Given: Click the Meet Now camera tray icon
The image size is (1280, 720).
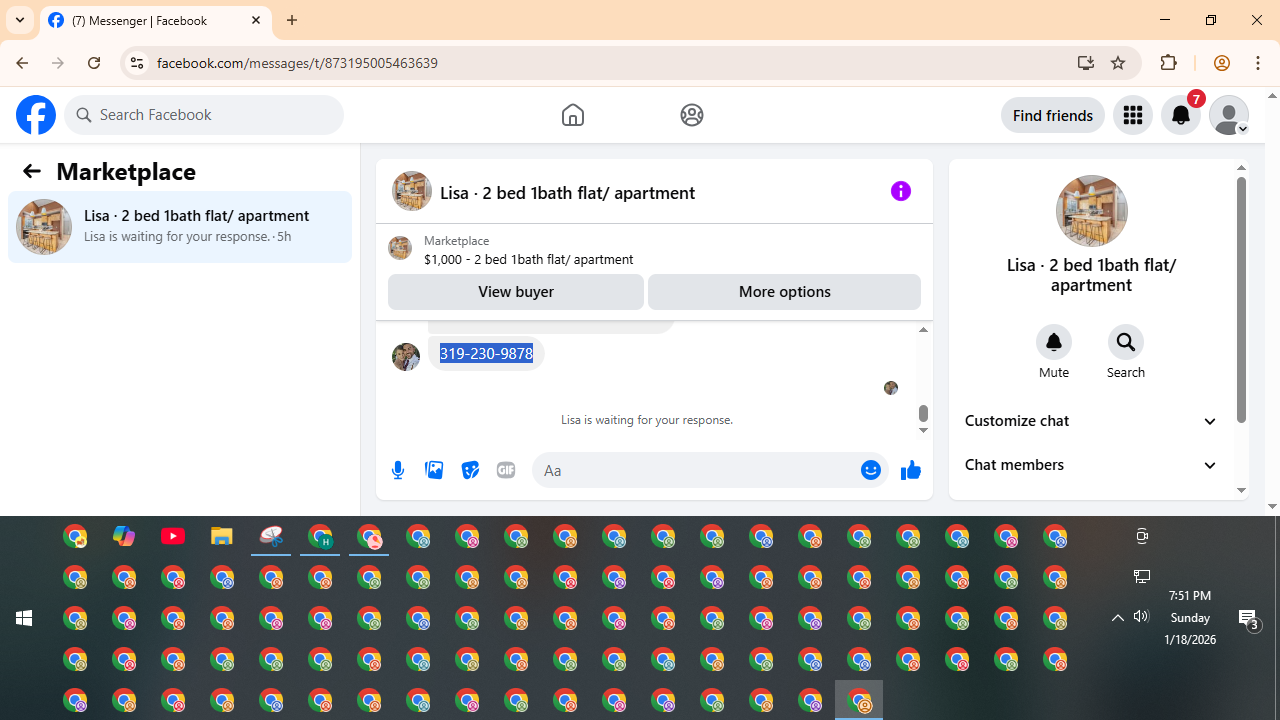Looking at the screenshot, I should (1142, 536).
